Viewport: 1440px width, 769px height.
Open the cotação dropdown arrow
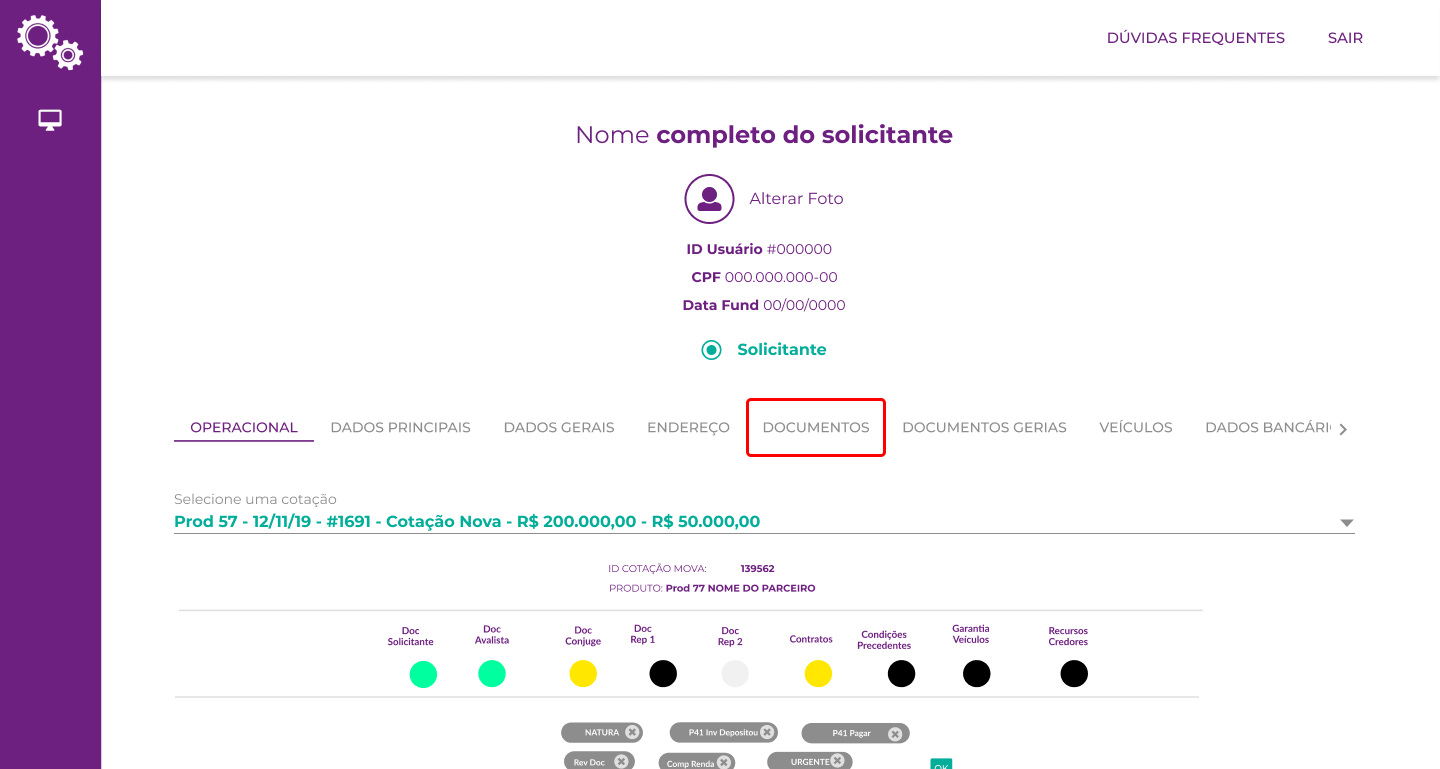(x=1346, y=523)
